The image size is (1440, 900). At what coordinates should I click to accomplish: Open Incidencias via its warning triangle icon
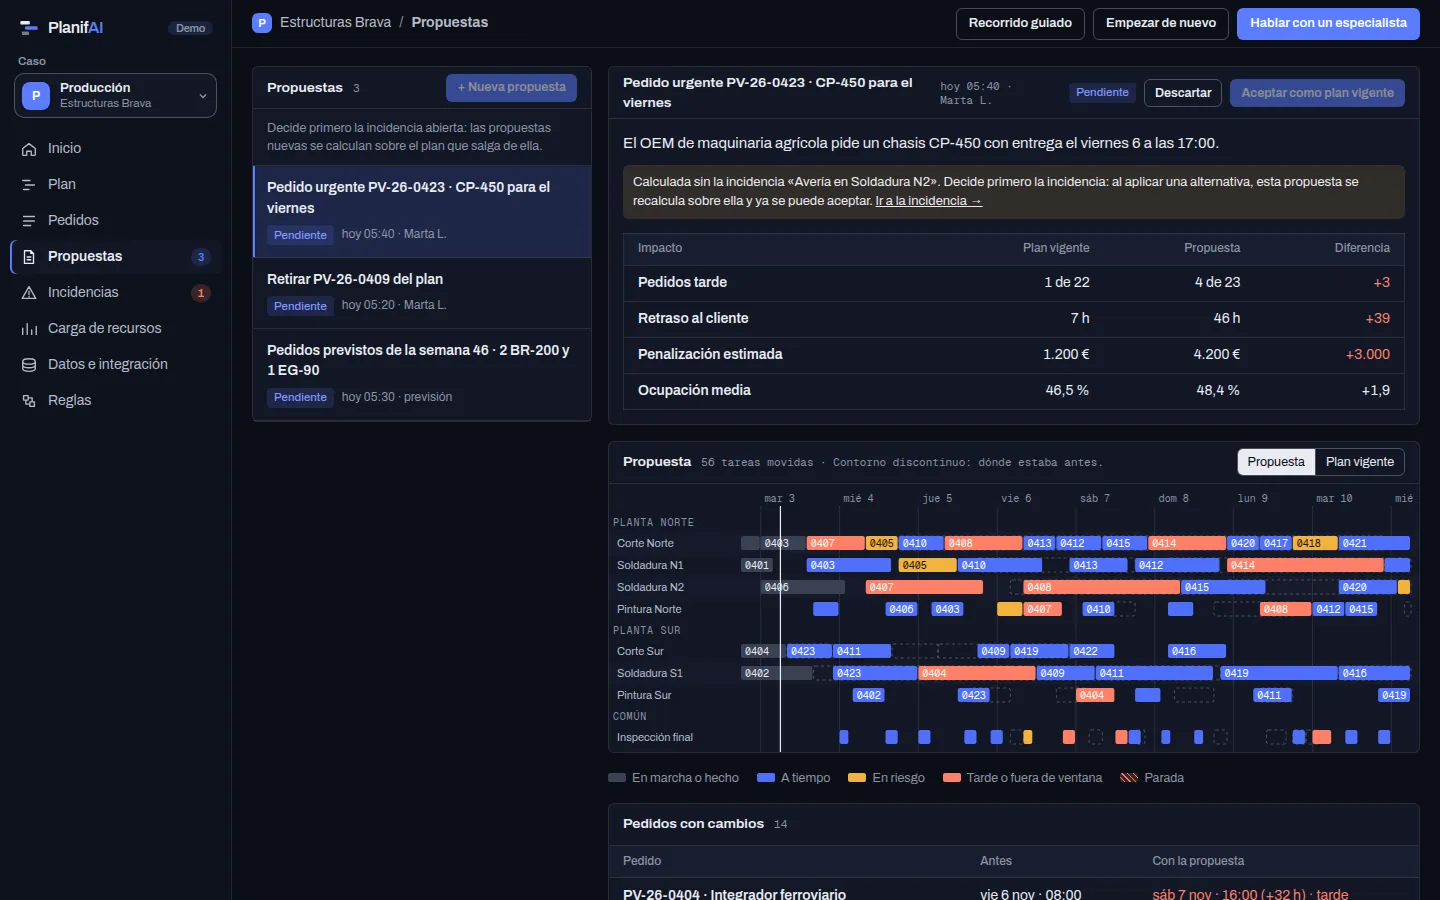point(29,293)
